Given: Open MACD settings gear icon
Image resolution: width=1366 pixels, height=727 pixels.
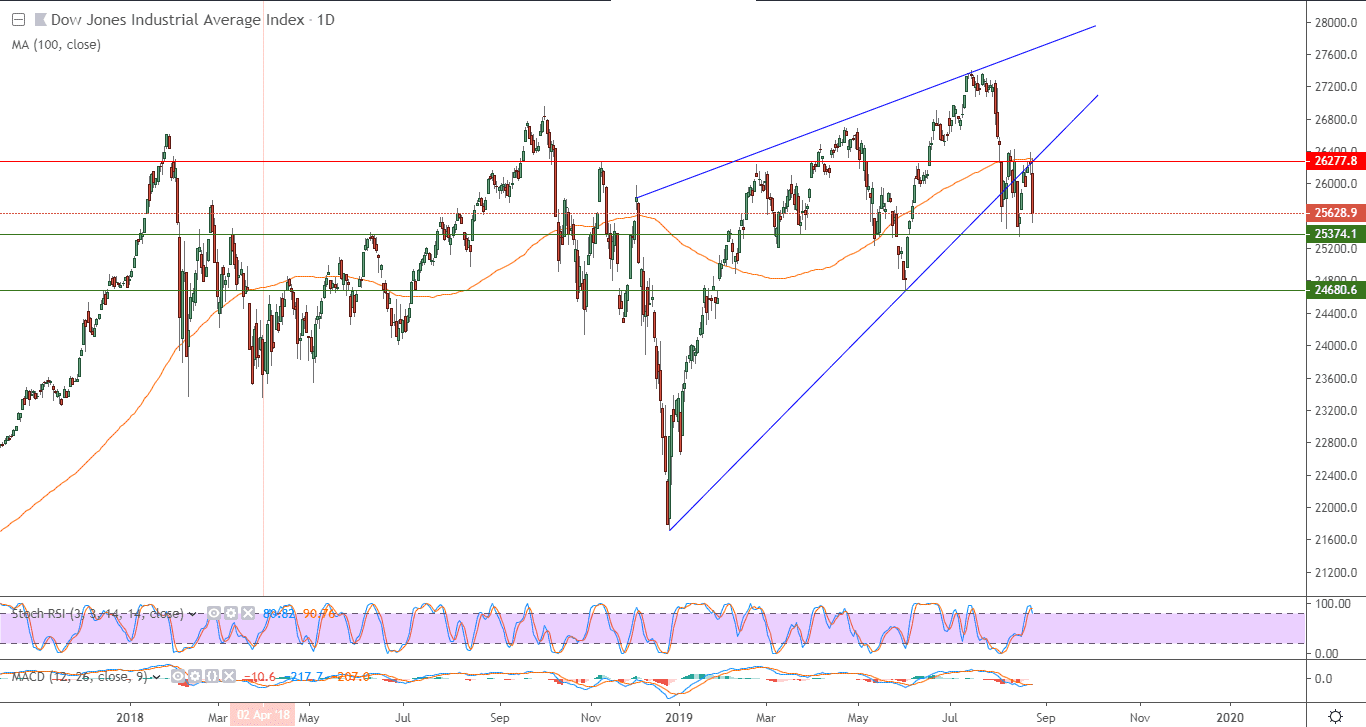Looking at the screenshot, I should (195, 677).
